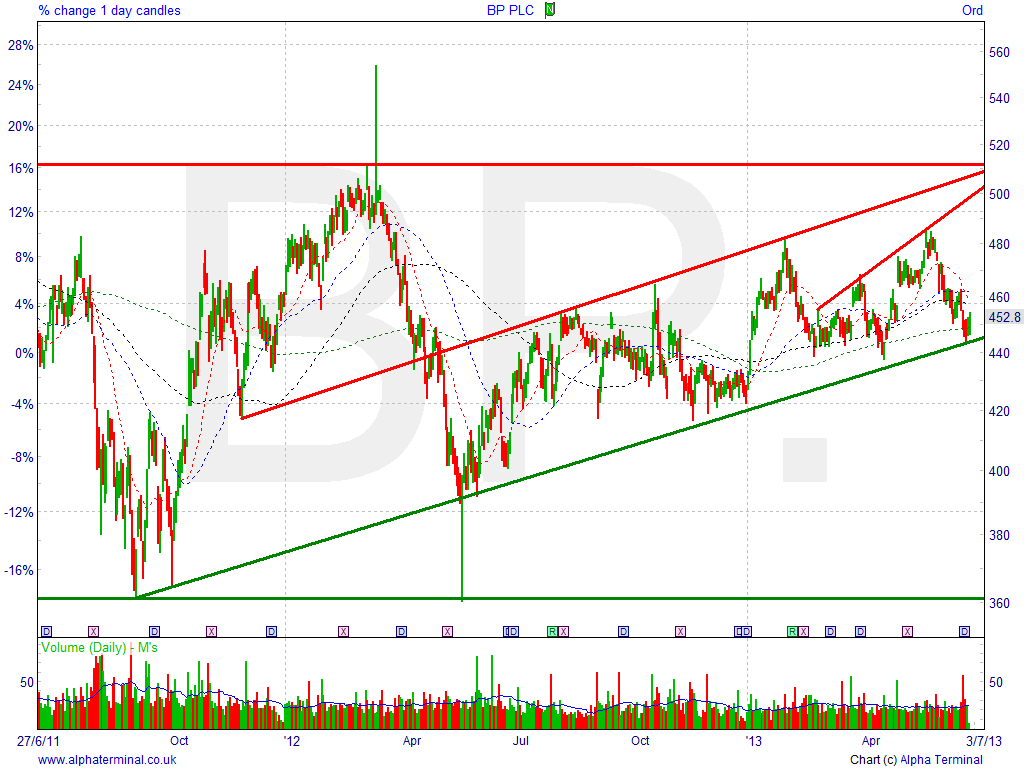
Task: Select the 'Volume (Daily) - M's' legend label
Action: tap(99, 647)
